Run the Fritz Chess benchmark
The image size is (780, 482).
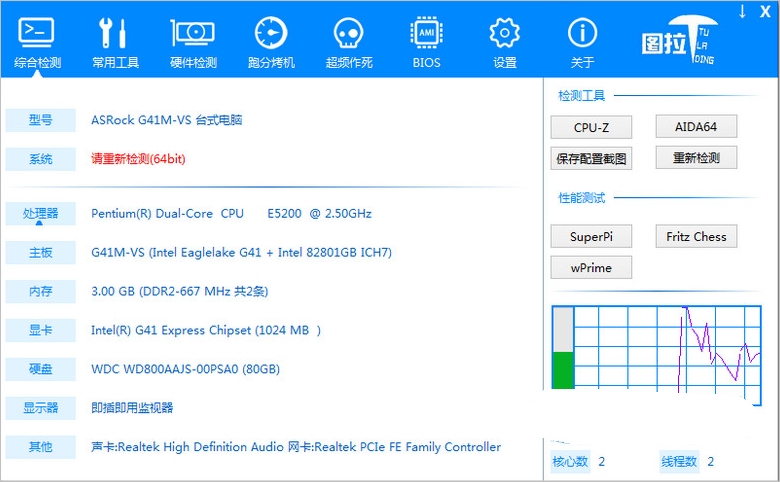[696, 236]
